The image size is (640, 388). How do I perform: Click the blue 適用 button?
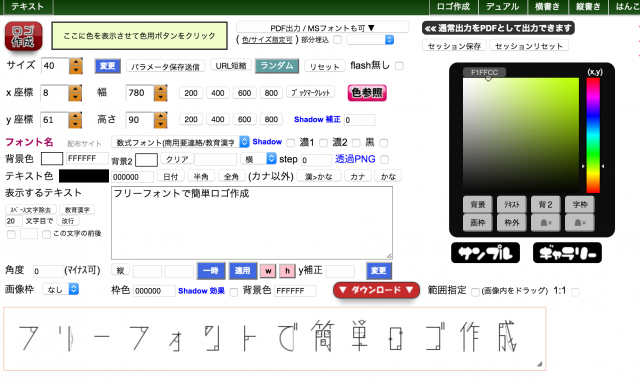coord(242,271)
